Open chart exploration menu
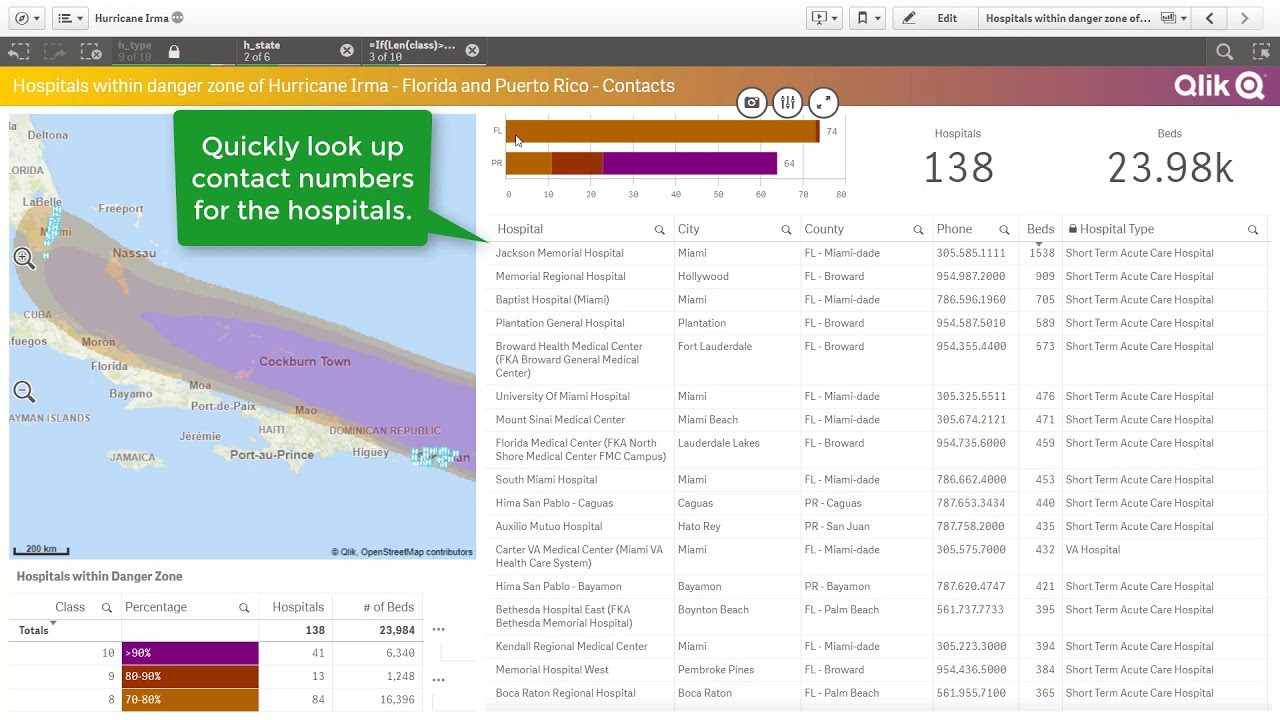Screen dimensions: 1280x720 coord(788,102)
